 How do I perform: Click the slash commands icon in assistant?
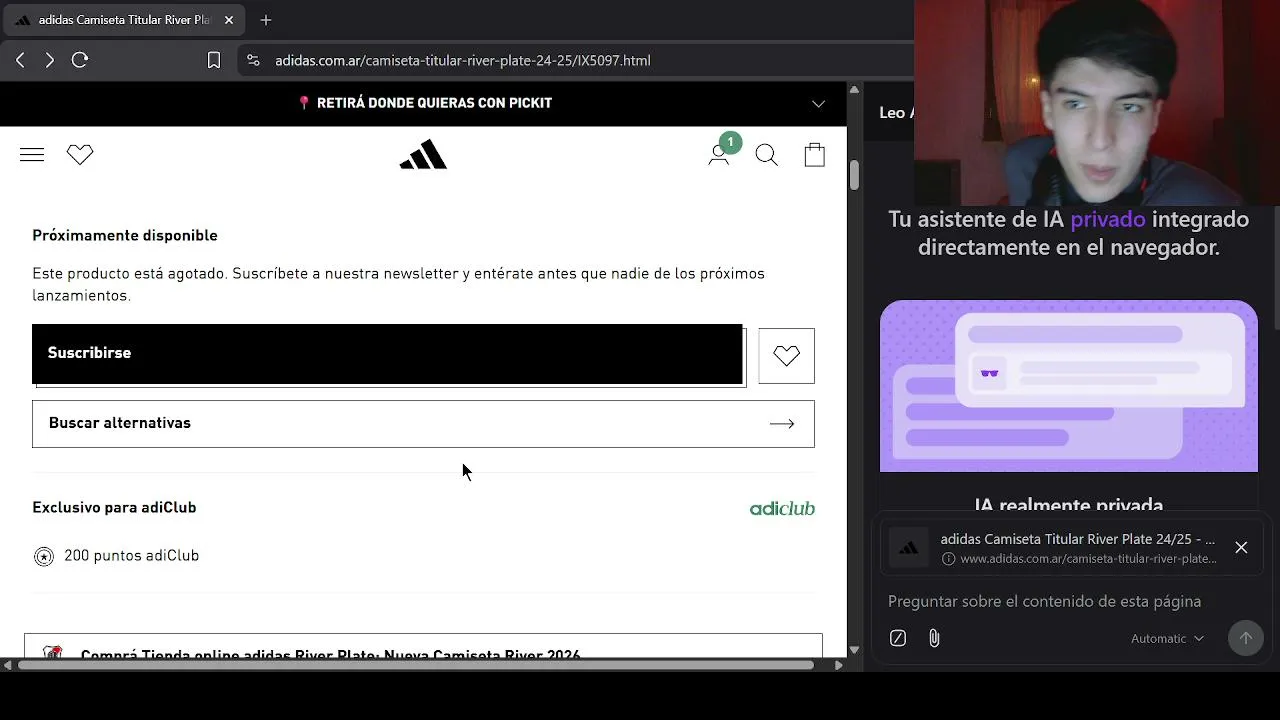point(898,638)
